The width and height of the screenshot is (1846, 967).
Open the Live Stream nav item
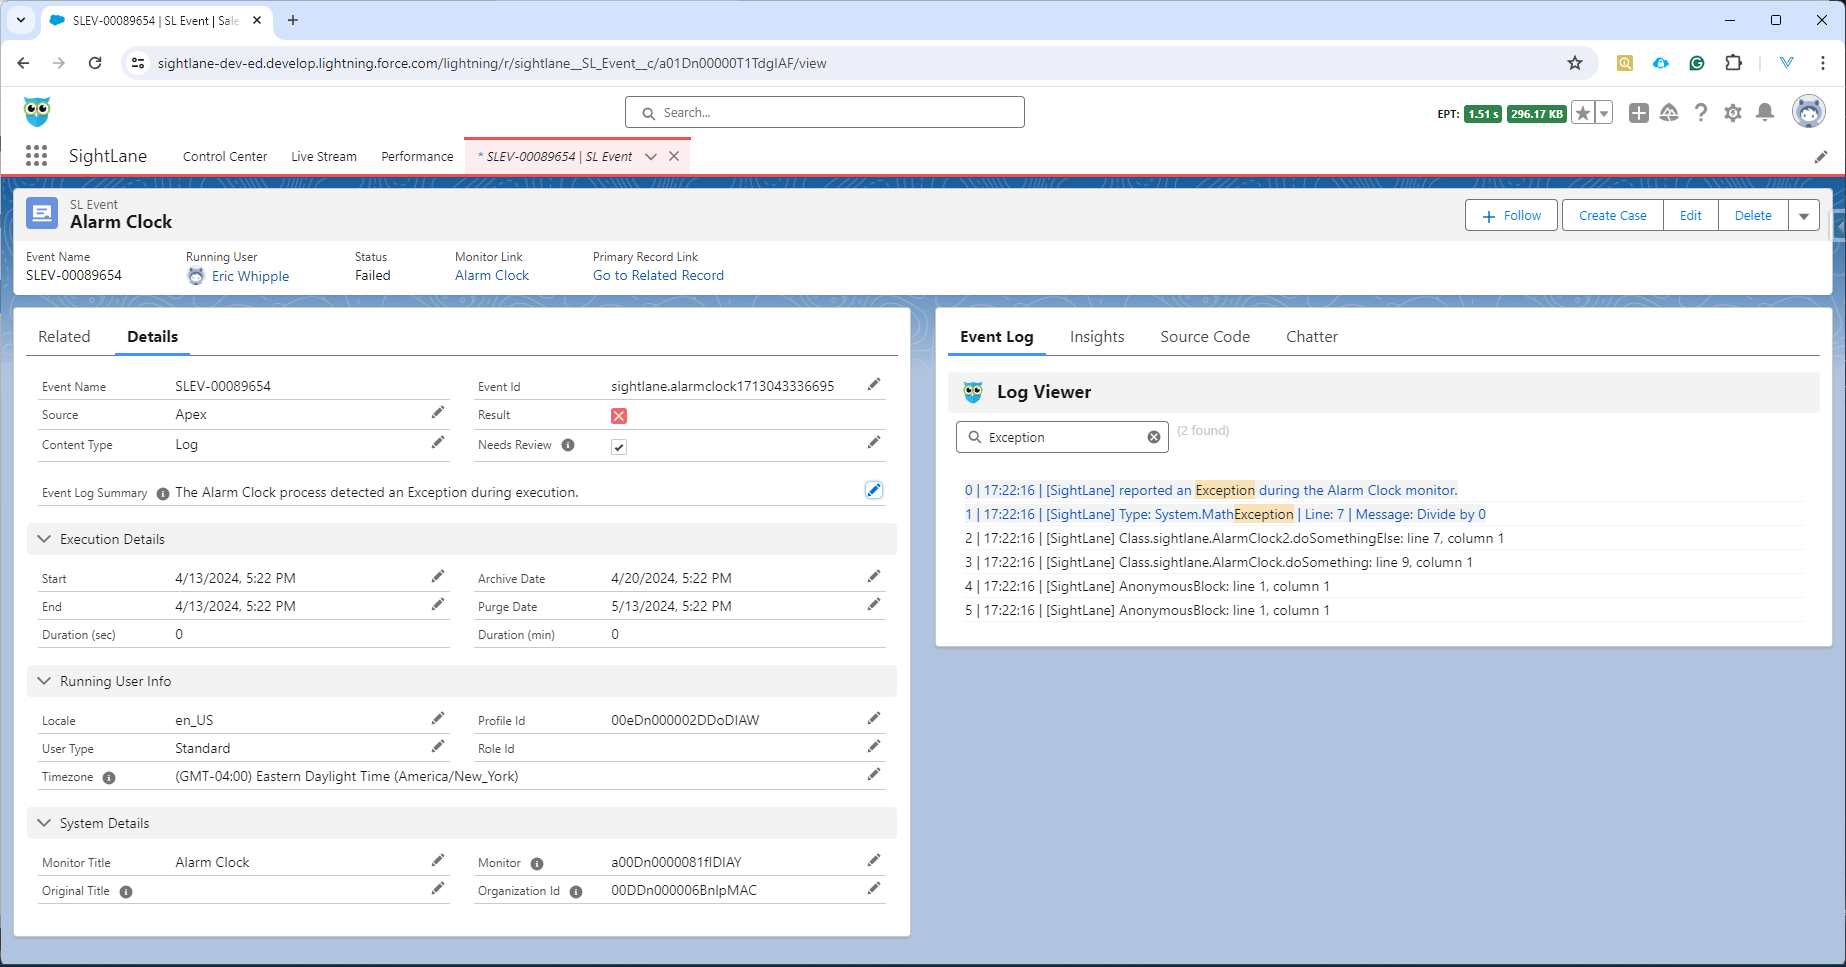[324, 156]
